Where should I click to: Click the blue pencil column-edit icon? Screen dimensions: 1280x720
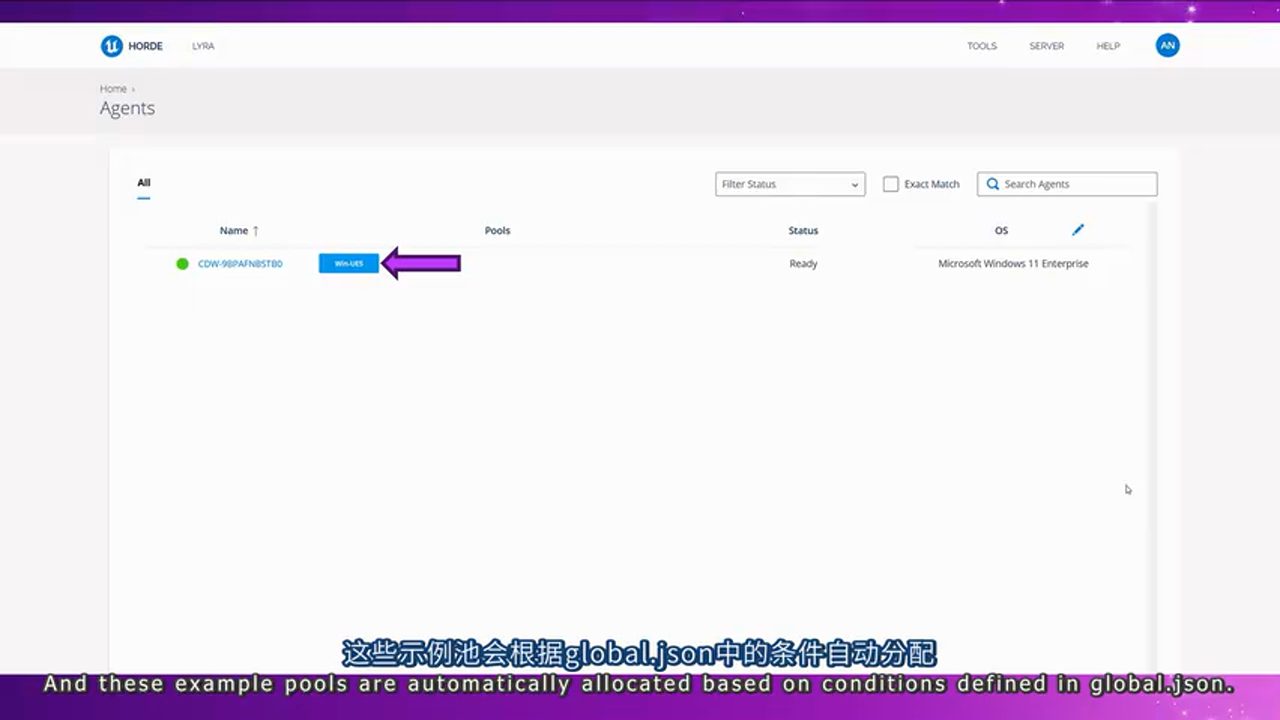(x=1077, y=230)
